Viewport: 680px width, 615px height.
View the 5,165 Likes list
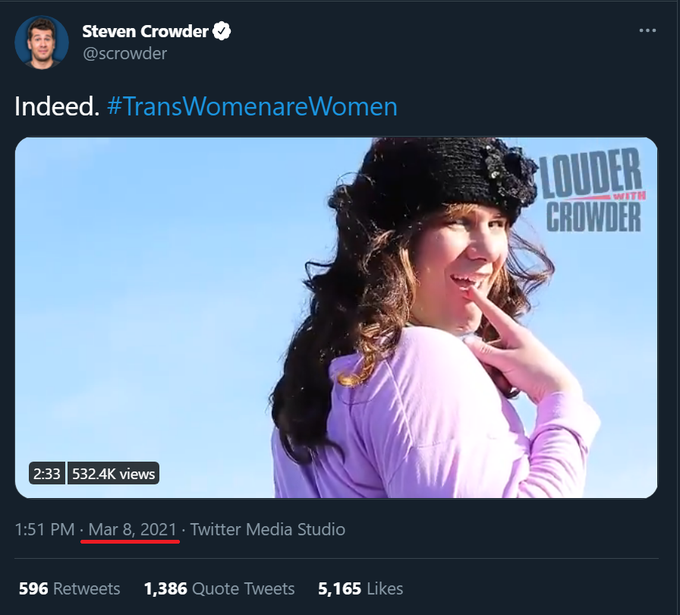click(x=360, y=589)
